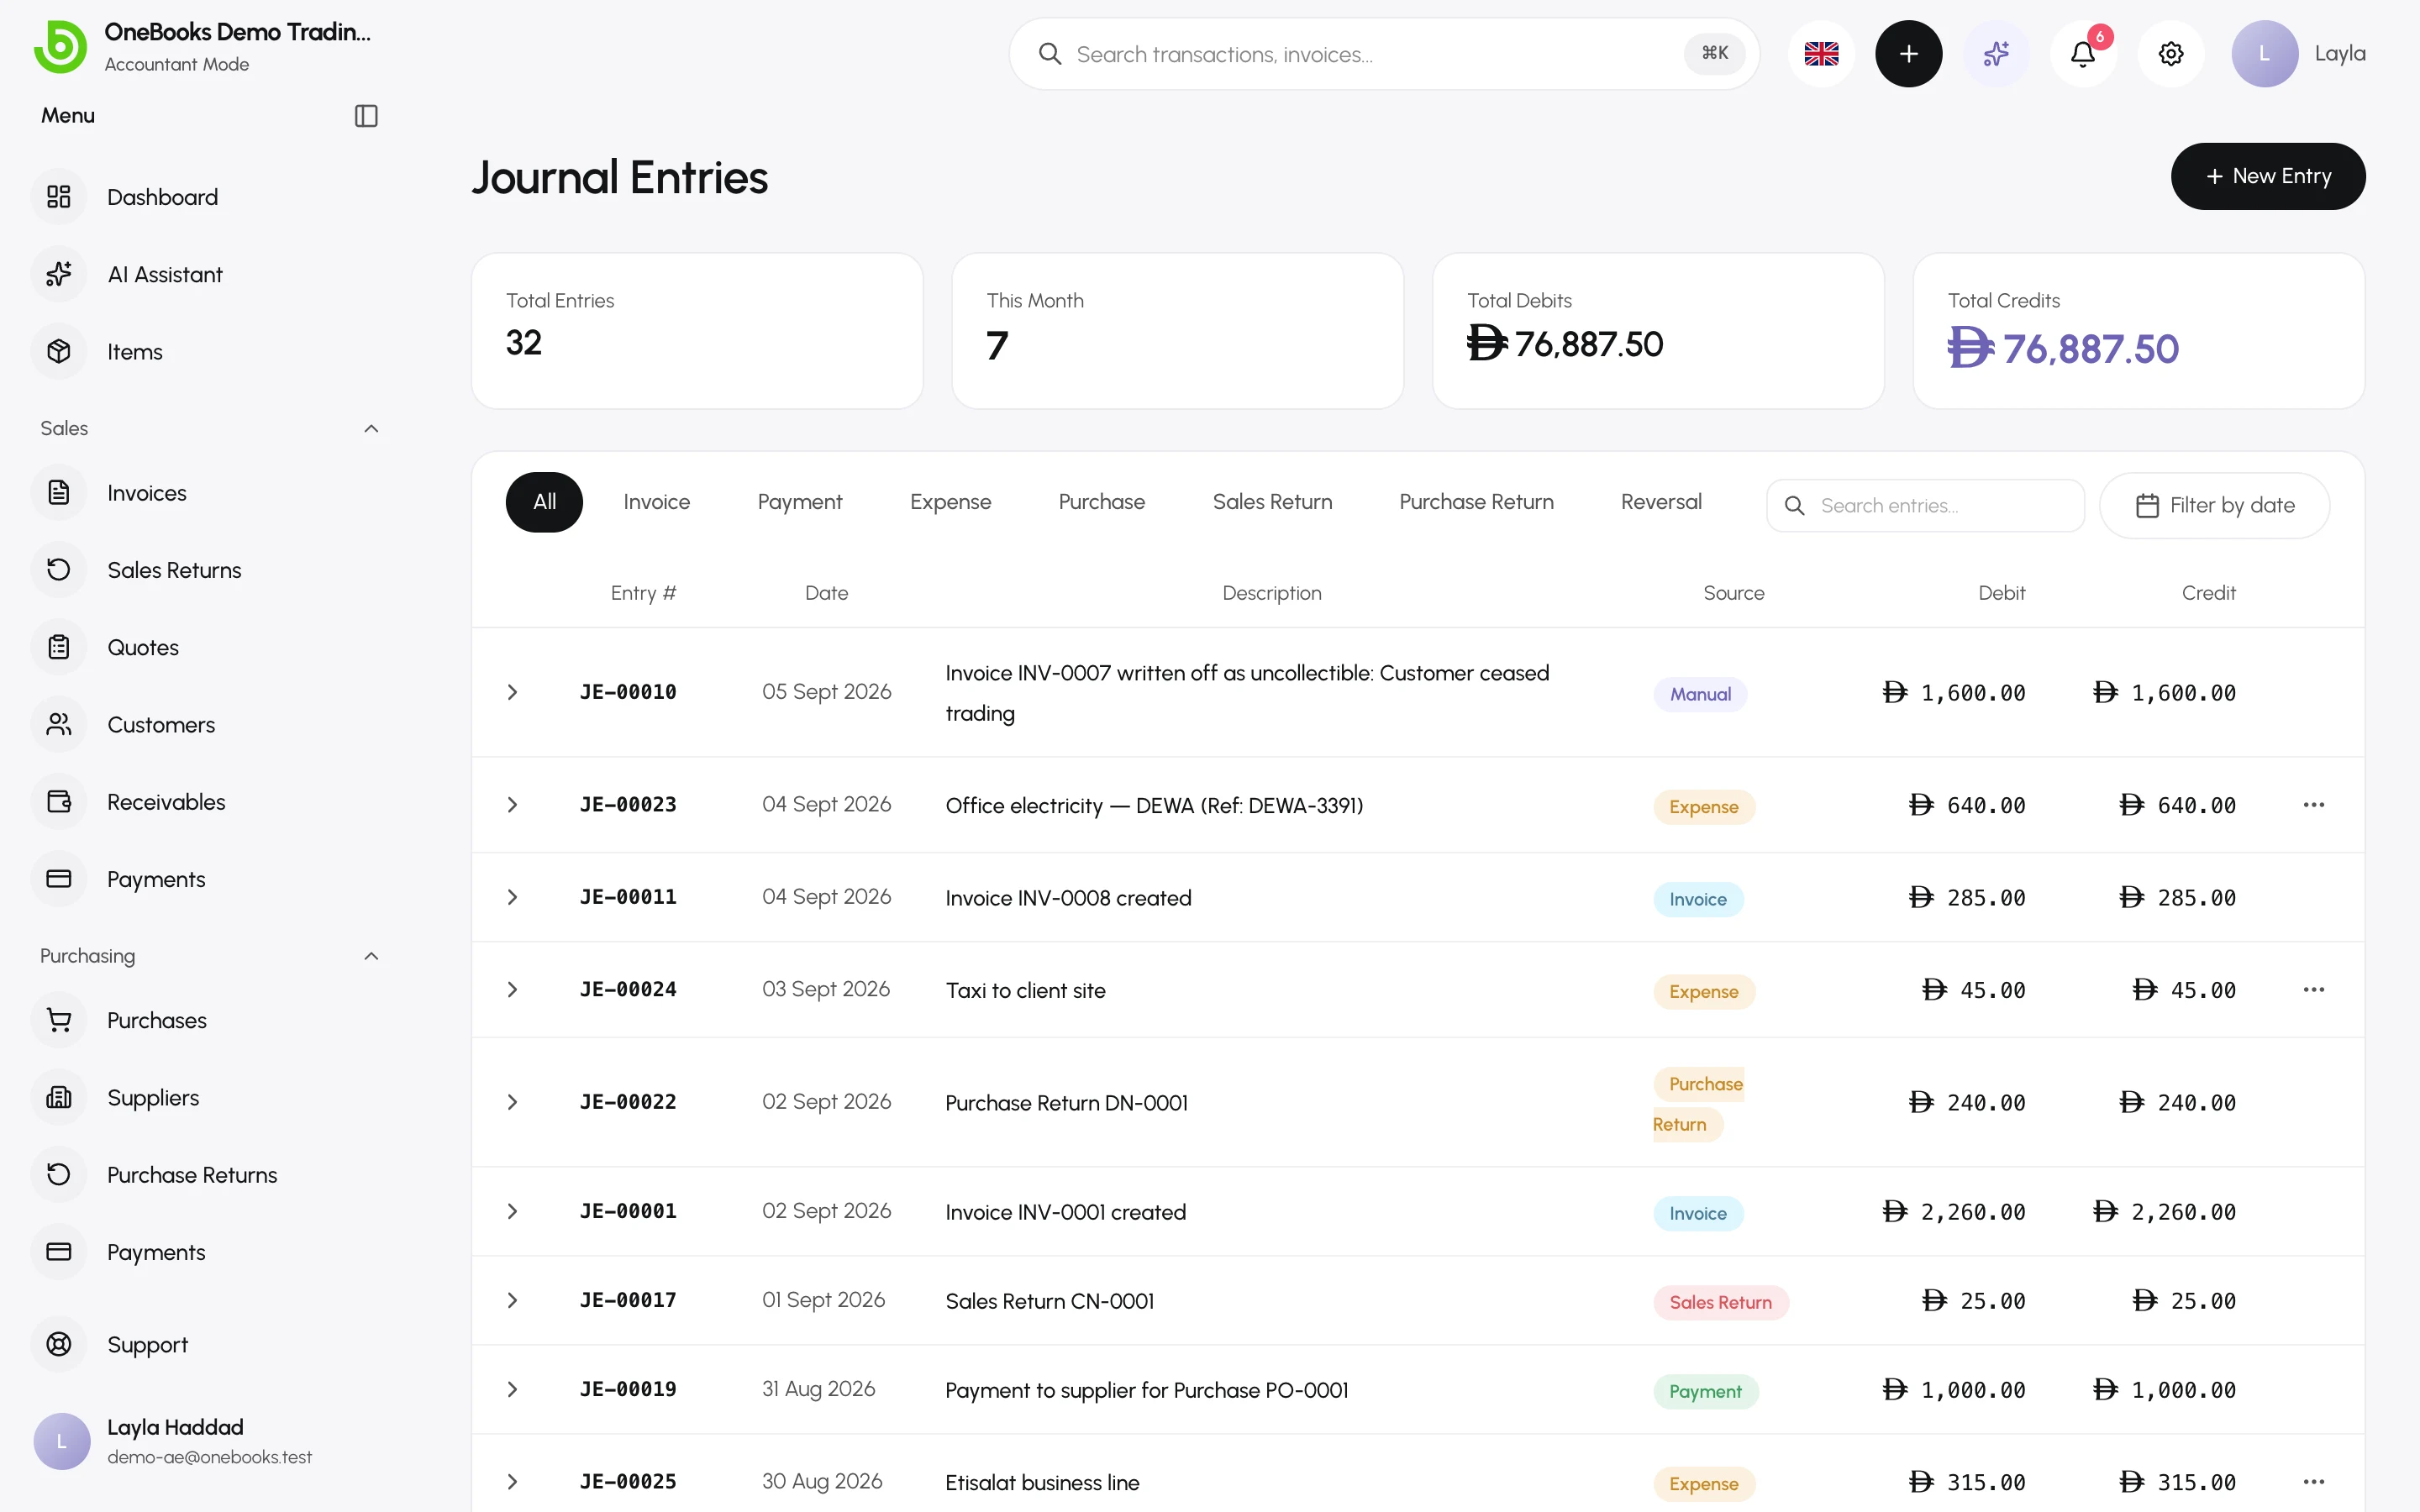This screenshot has width=2420, height=1512.
Task: Click the OneBooks green logo
Action: click(x=60, y=47)
